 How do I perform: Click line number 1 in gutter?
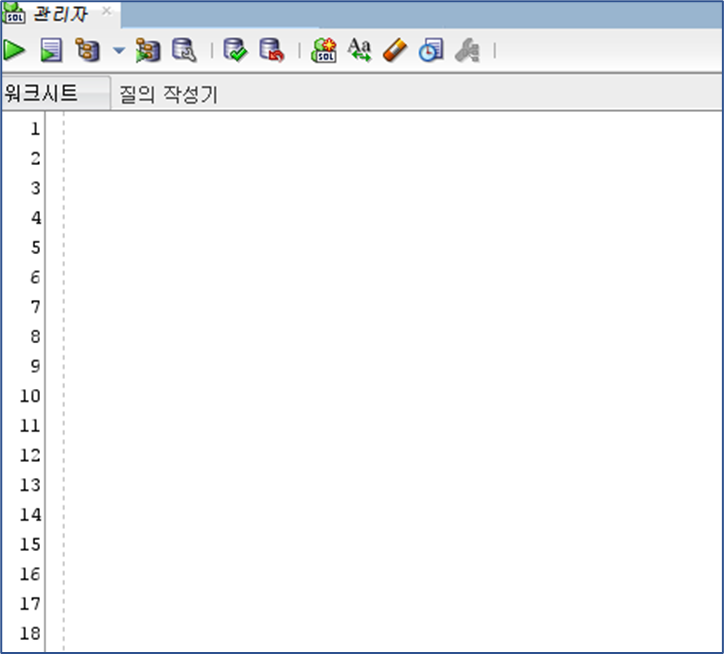coord(35,128)
